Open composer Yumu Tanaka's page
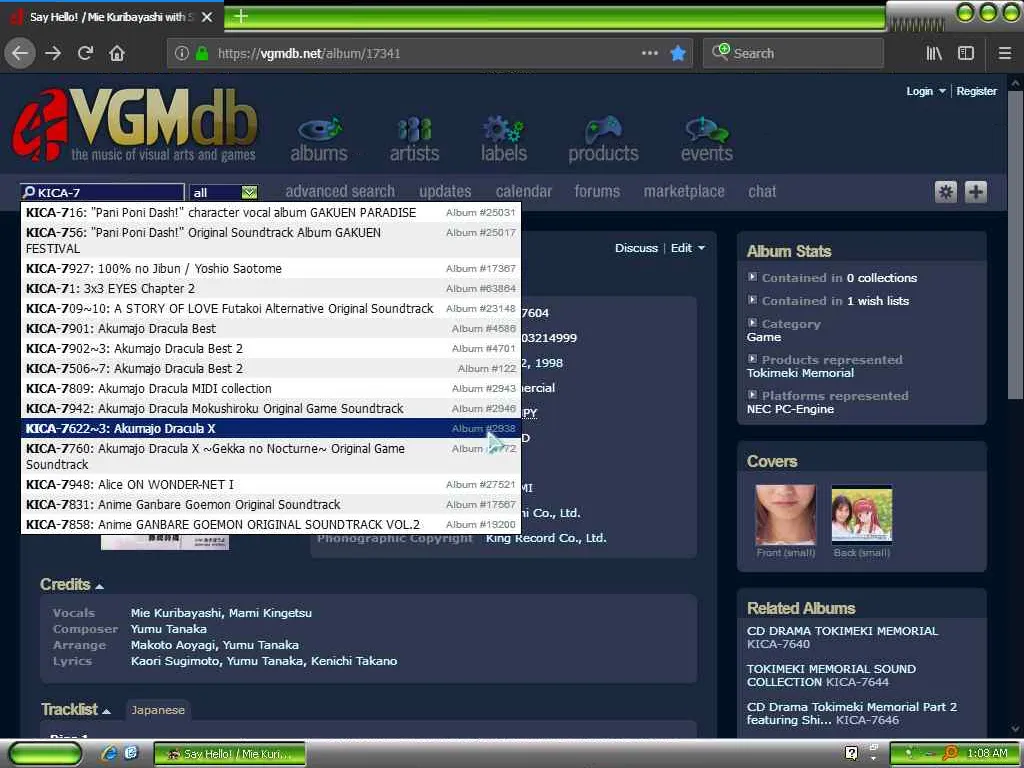The height and width of the screenshot is (768, 1024). [168, 629]
